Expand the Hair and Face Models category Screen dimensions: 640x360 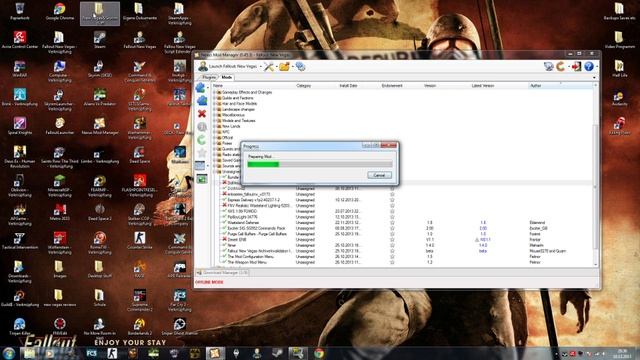coord(214,104)
